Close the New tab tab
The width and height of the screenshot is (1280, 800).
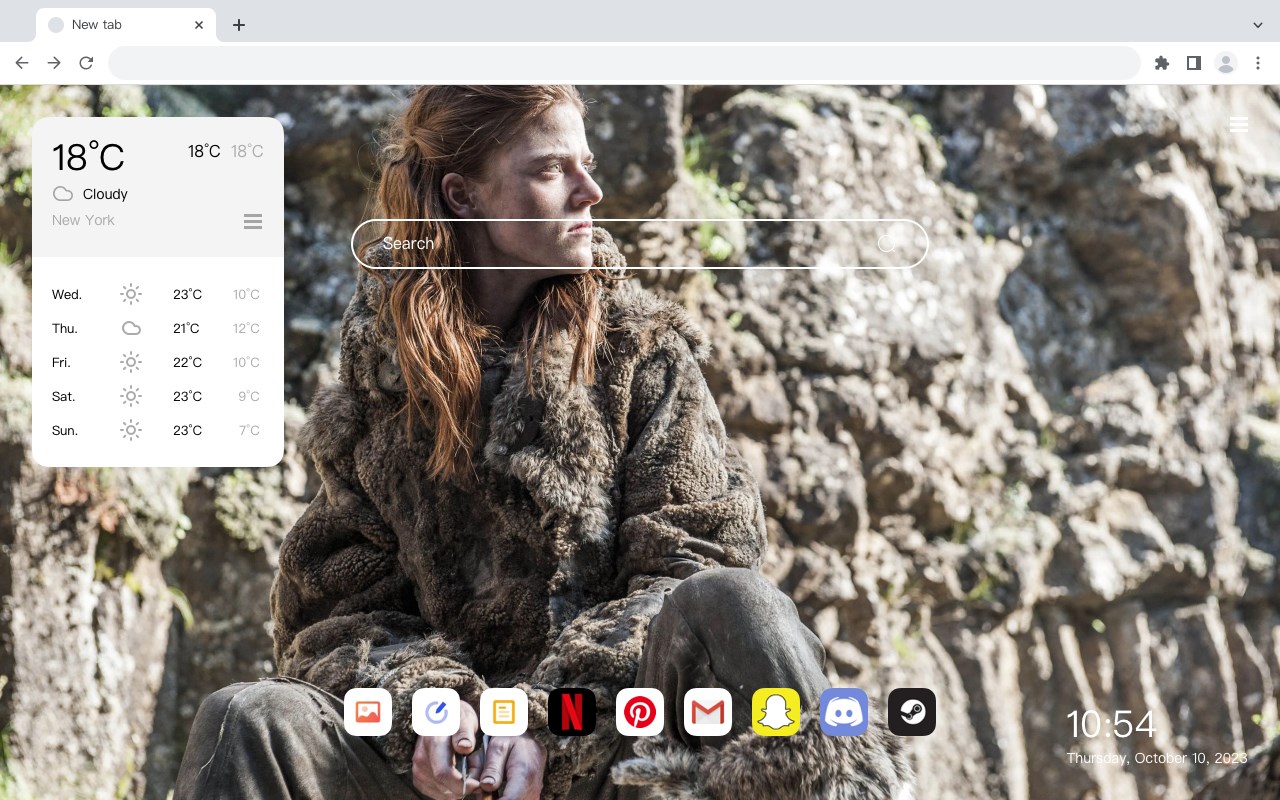coord(199,25)
